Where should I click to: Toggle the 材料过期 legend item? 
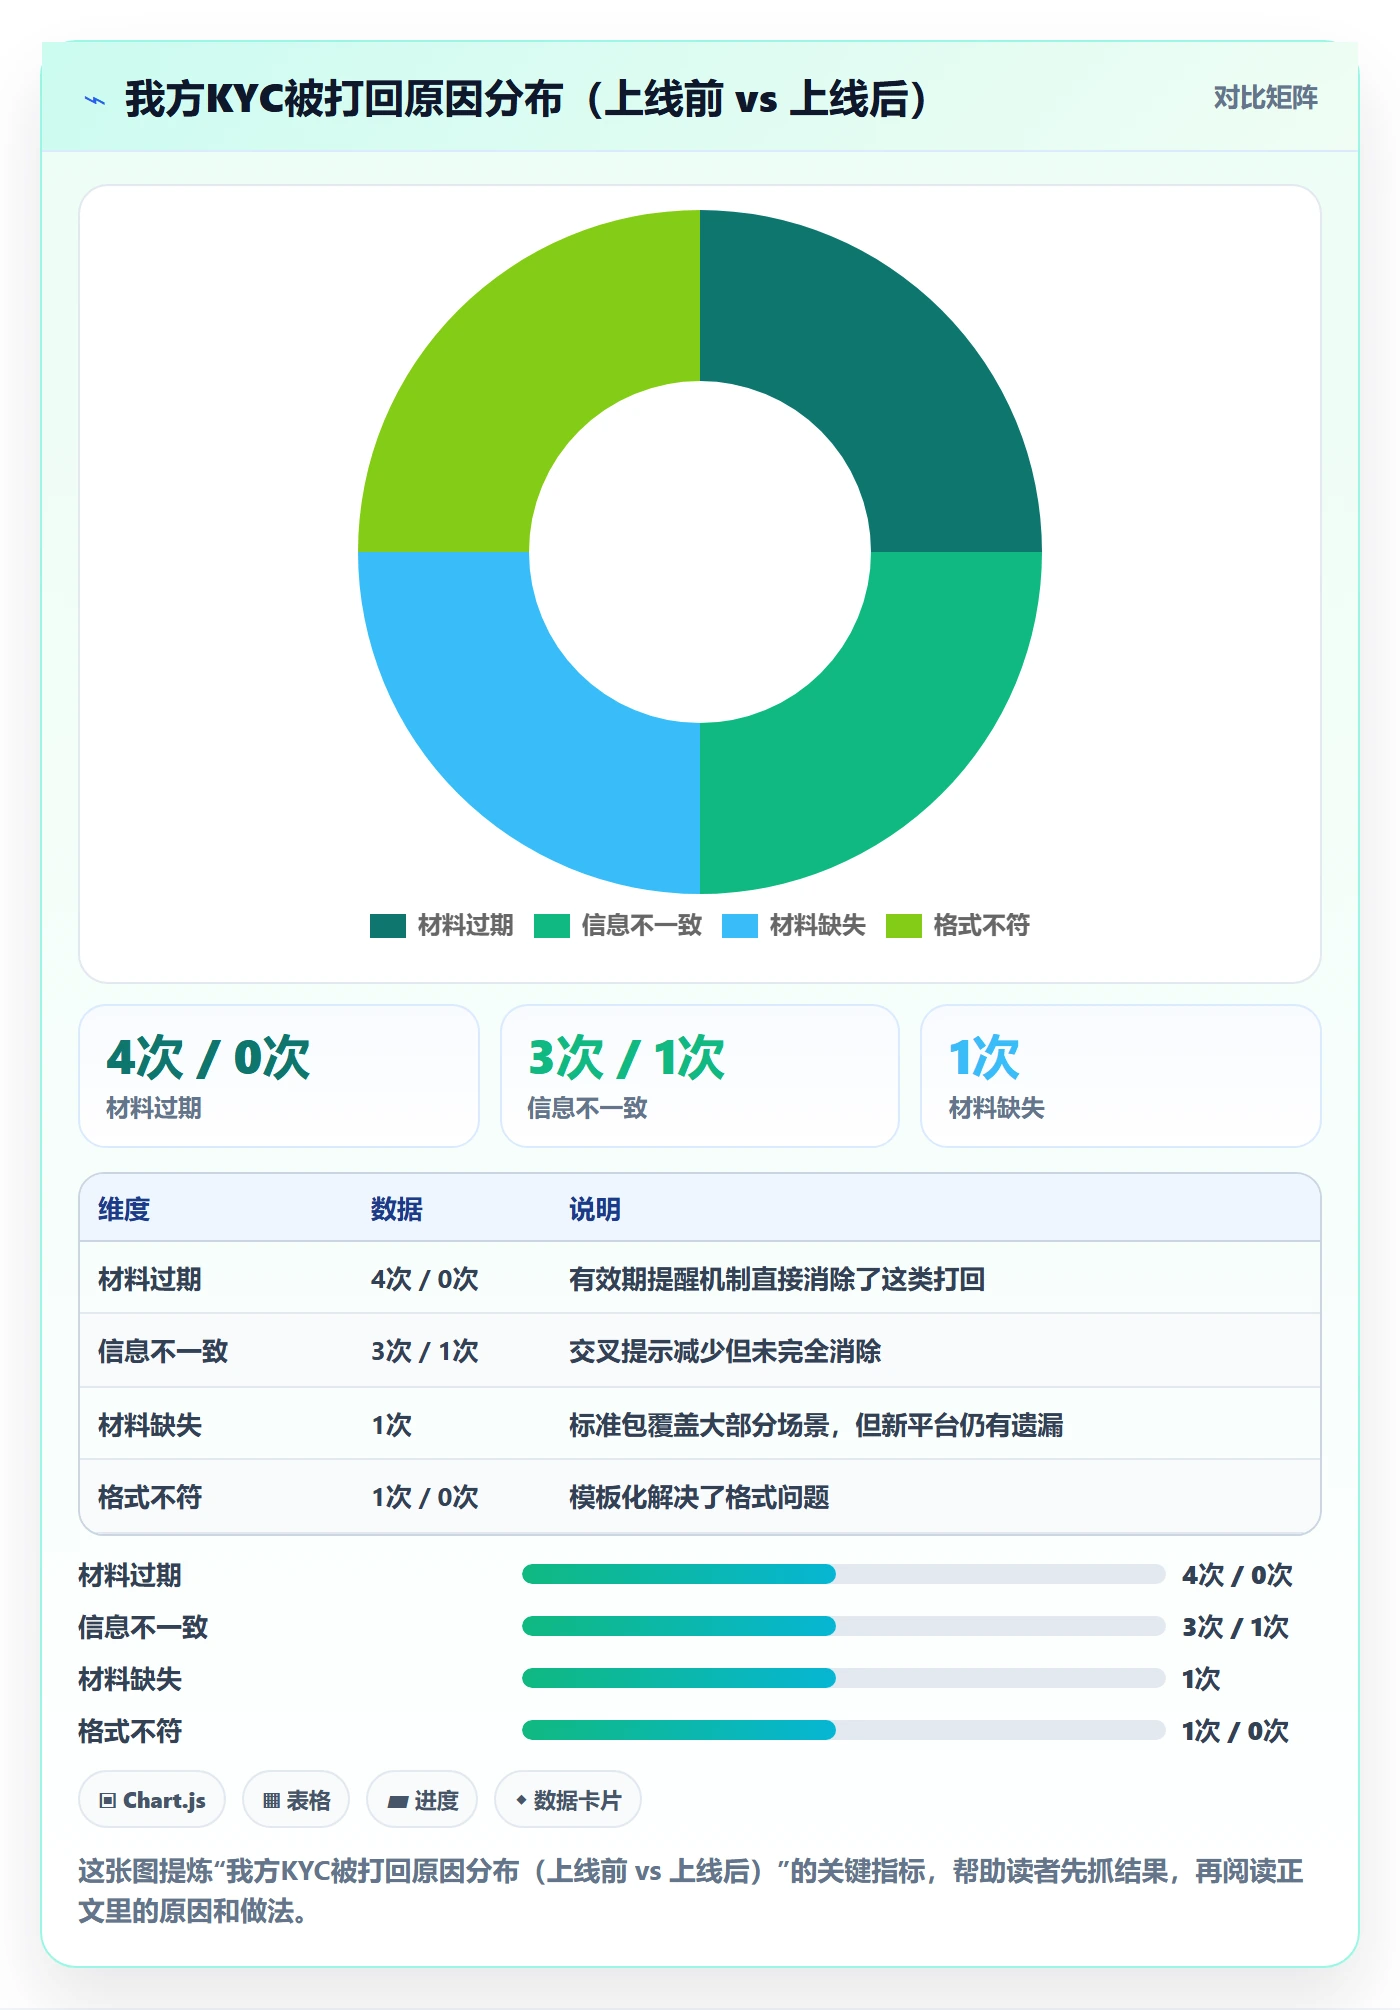point(441,925)
